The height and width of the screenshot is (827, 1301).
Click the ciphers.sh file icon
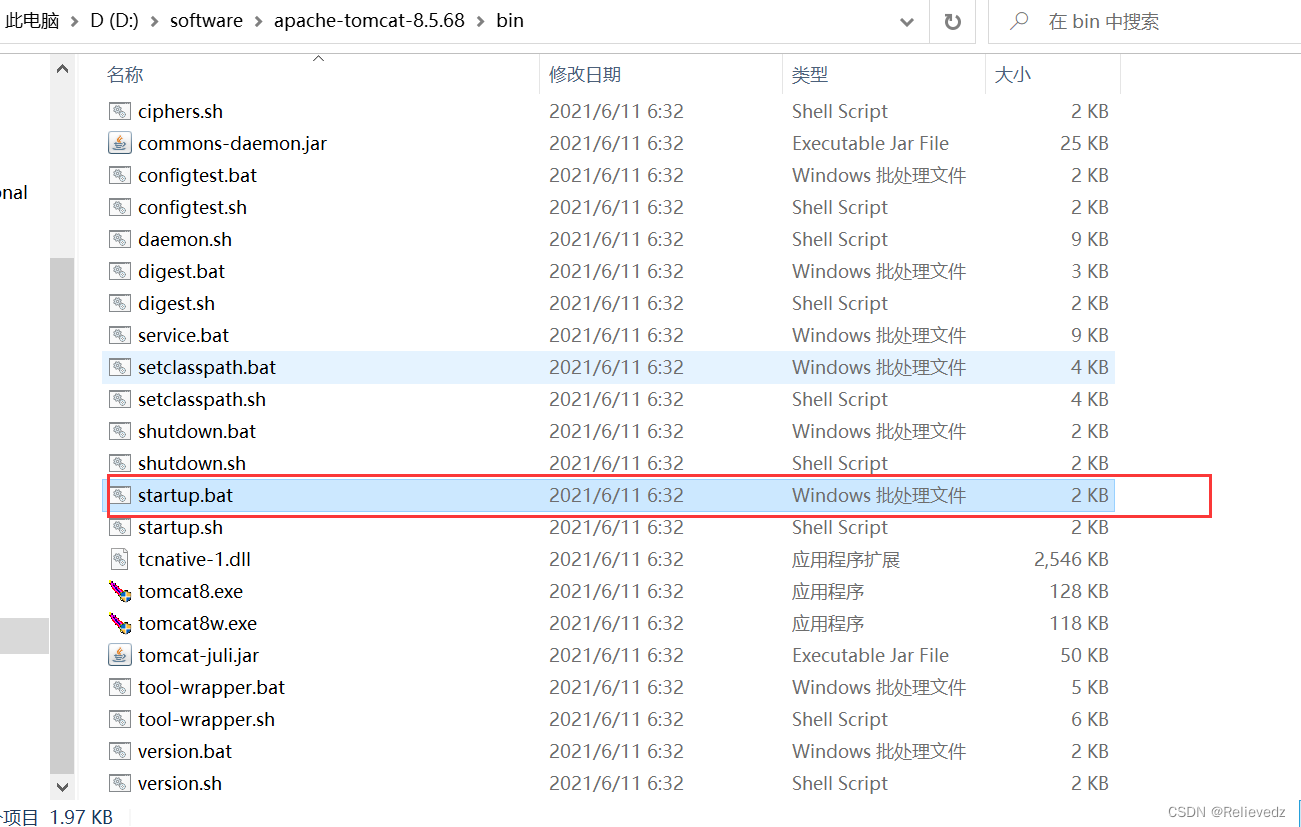120,112
